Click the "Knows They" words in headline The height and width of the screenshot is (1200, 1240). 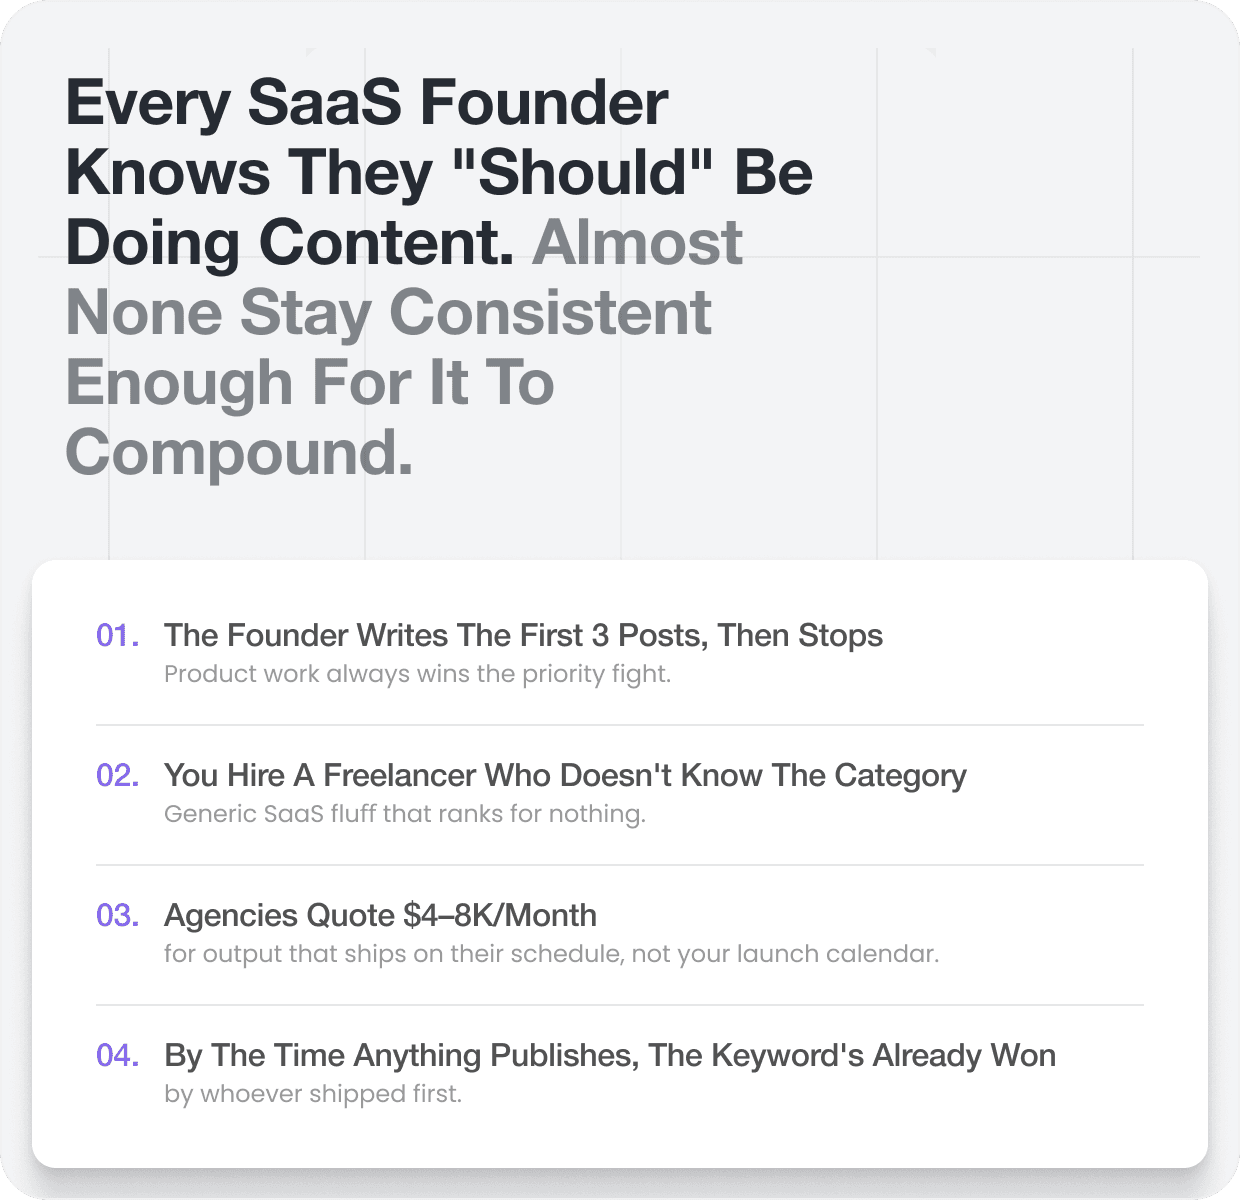[249, 174]
